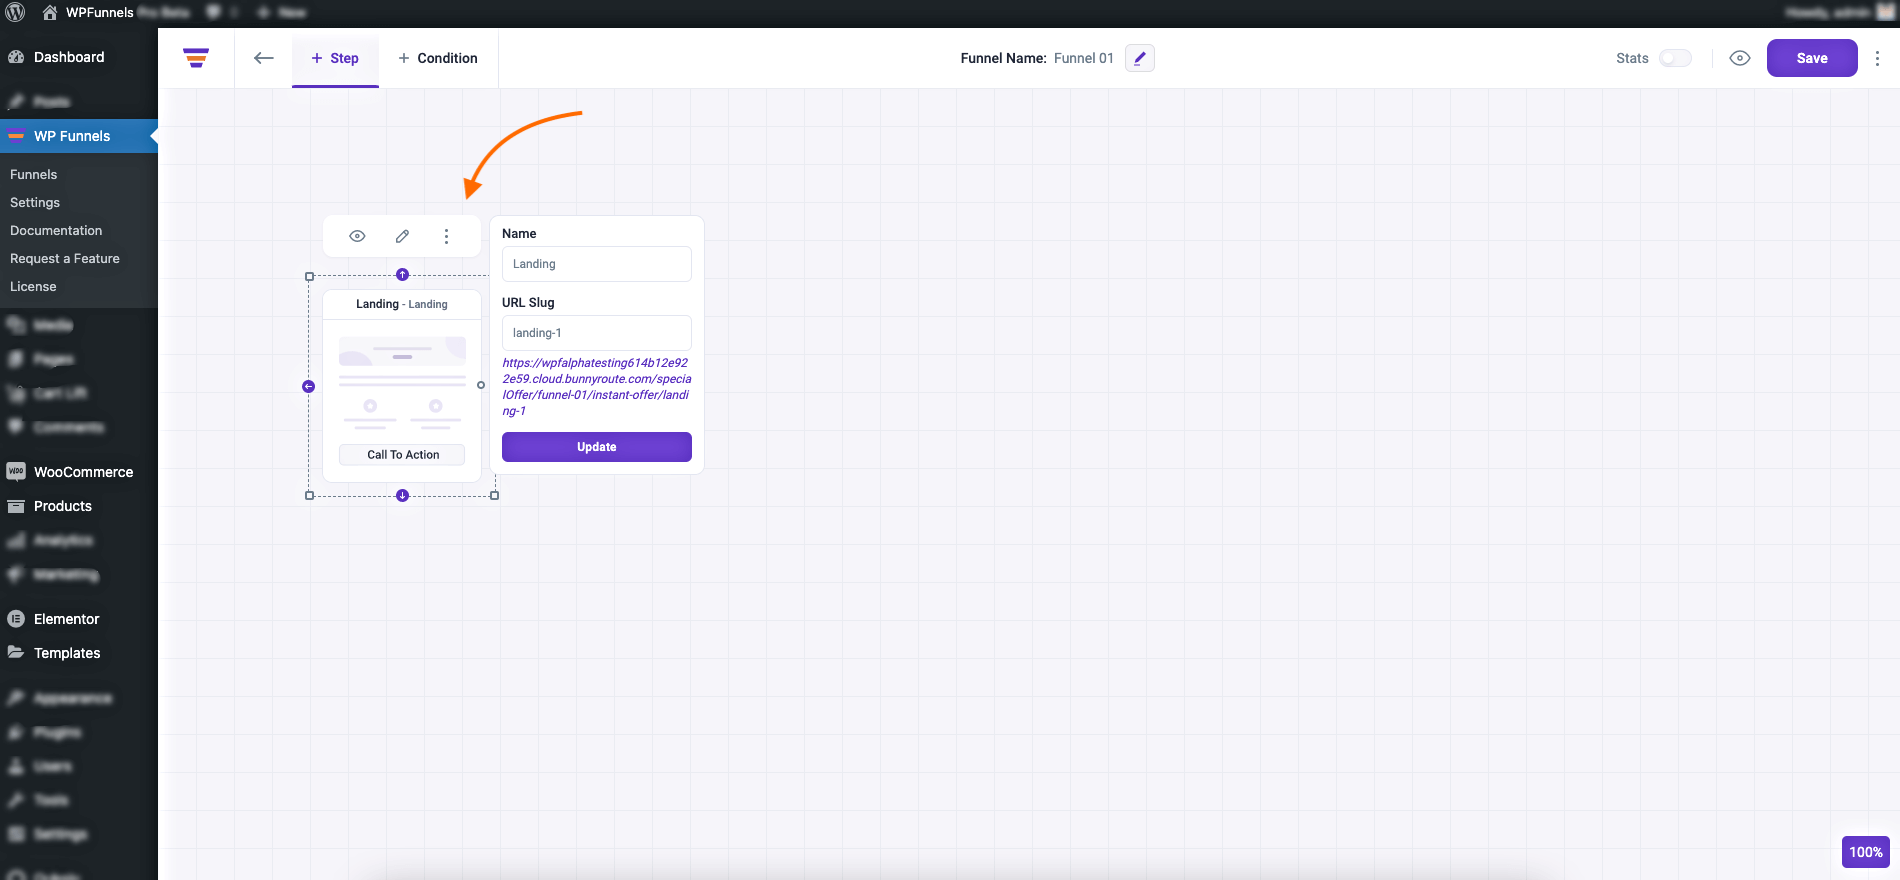Screen dimensions: 1900x880
Task: Open the top bar three-dot menu
Action: 1877,58
